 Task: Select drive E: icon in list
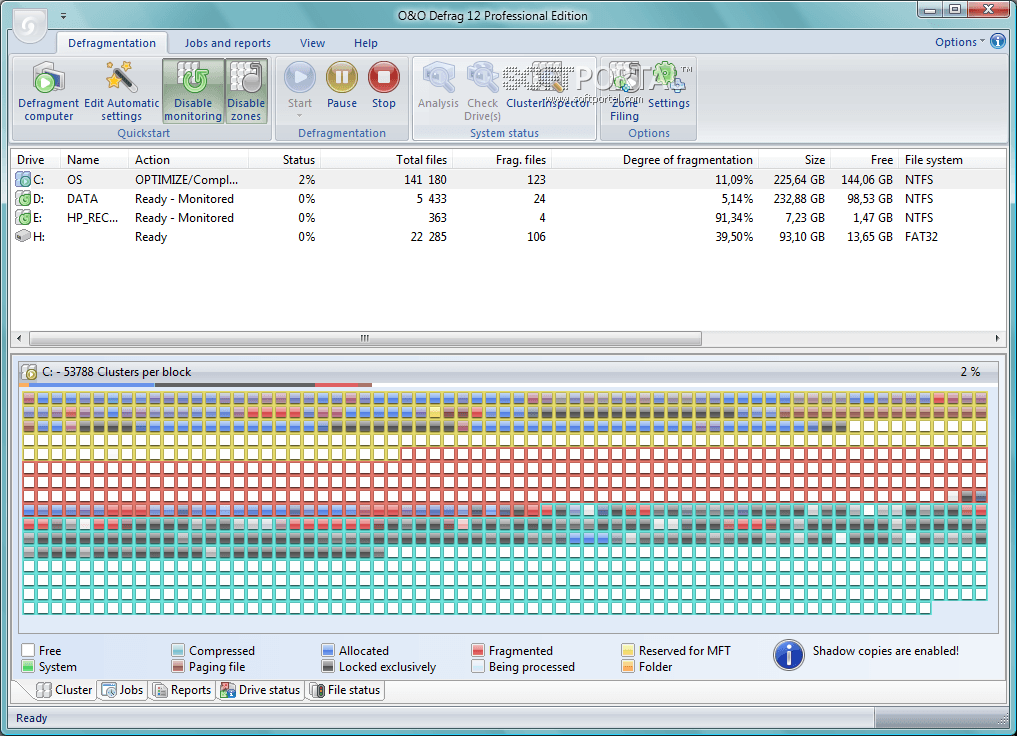tap(23, 217)
